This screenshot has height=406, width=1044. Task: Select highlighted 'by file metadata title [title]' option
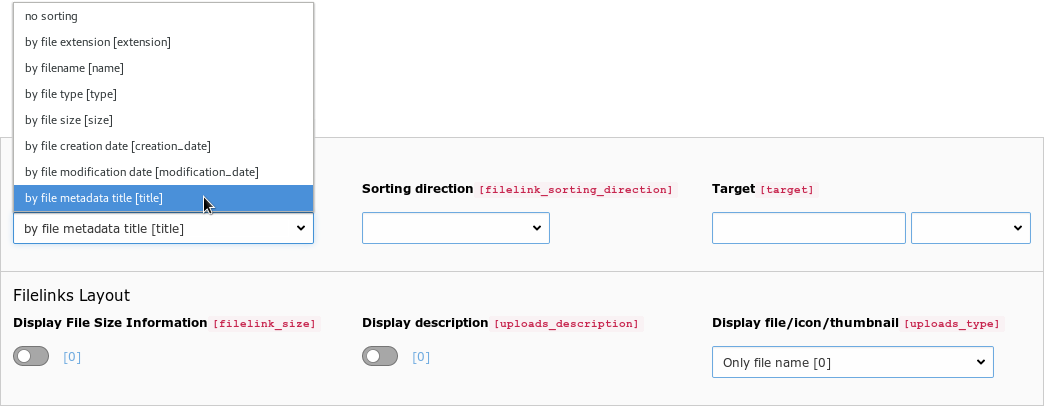pyautogui.click(x=93, y=198)
